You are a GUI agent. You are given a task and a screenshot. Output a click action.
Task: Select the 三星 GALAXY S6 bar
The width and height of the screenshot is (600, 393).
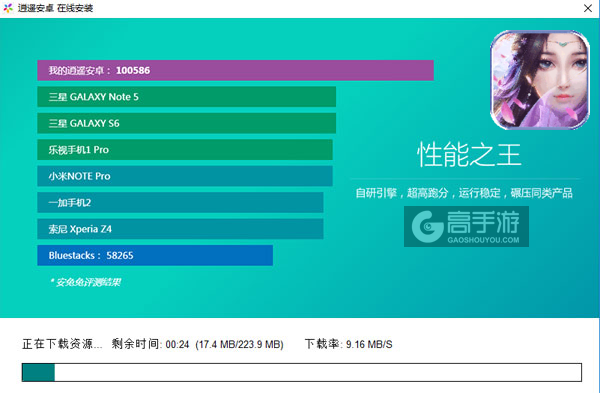186,123
